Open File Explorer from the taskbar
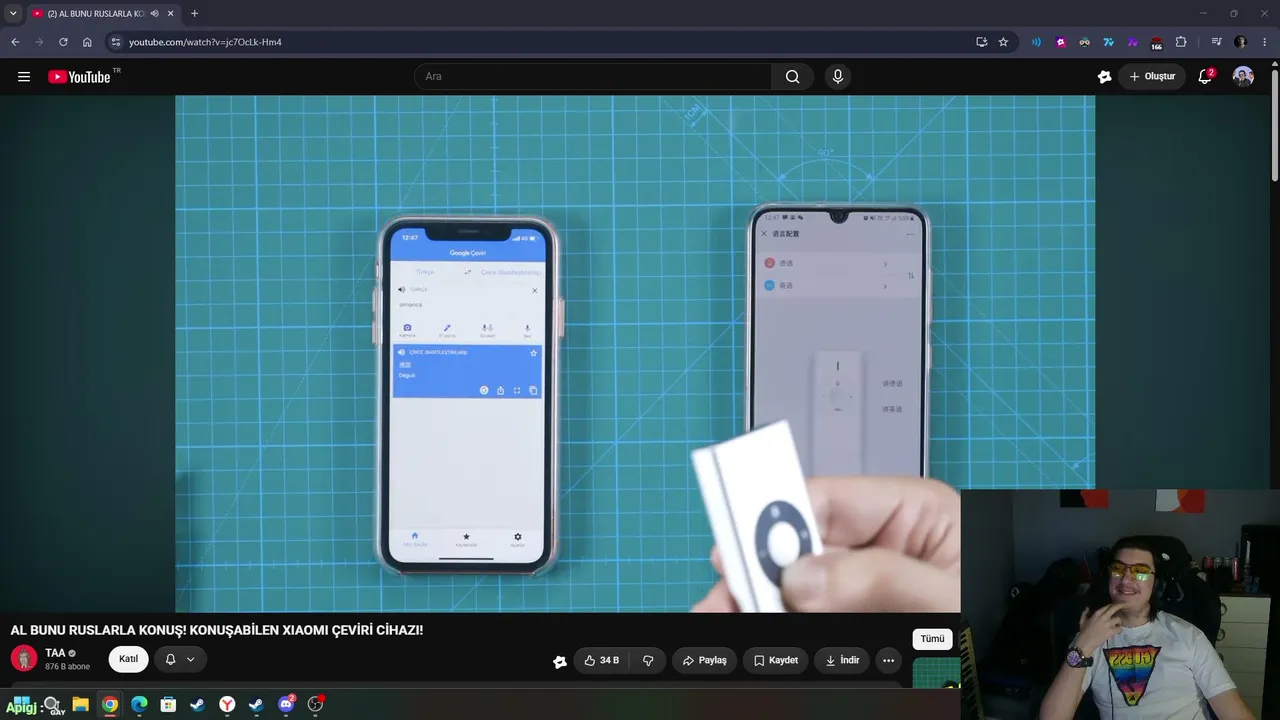 [80, 704]
